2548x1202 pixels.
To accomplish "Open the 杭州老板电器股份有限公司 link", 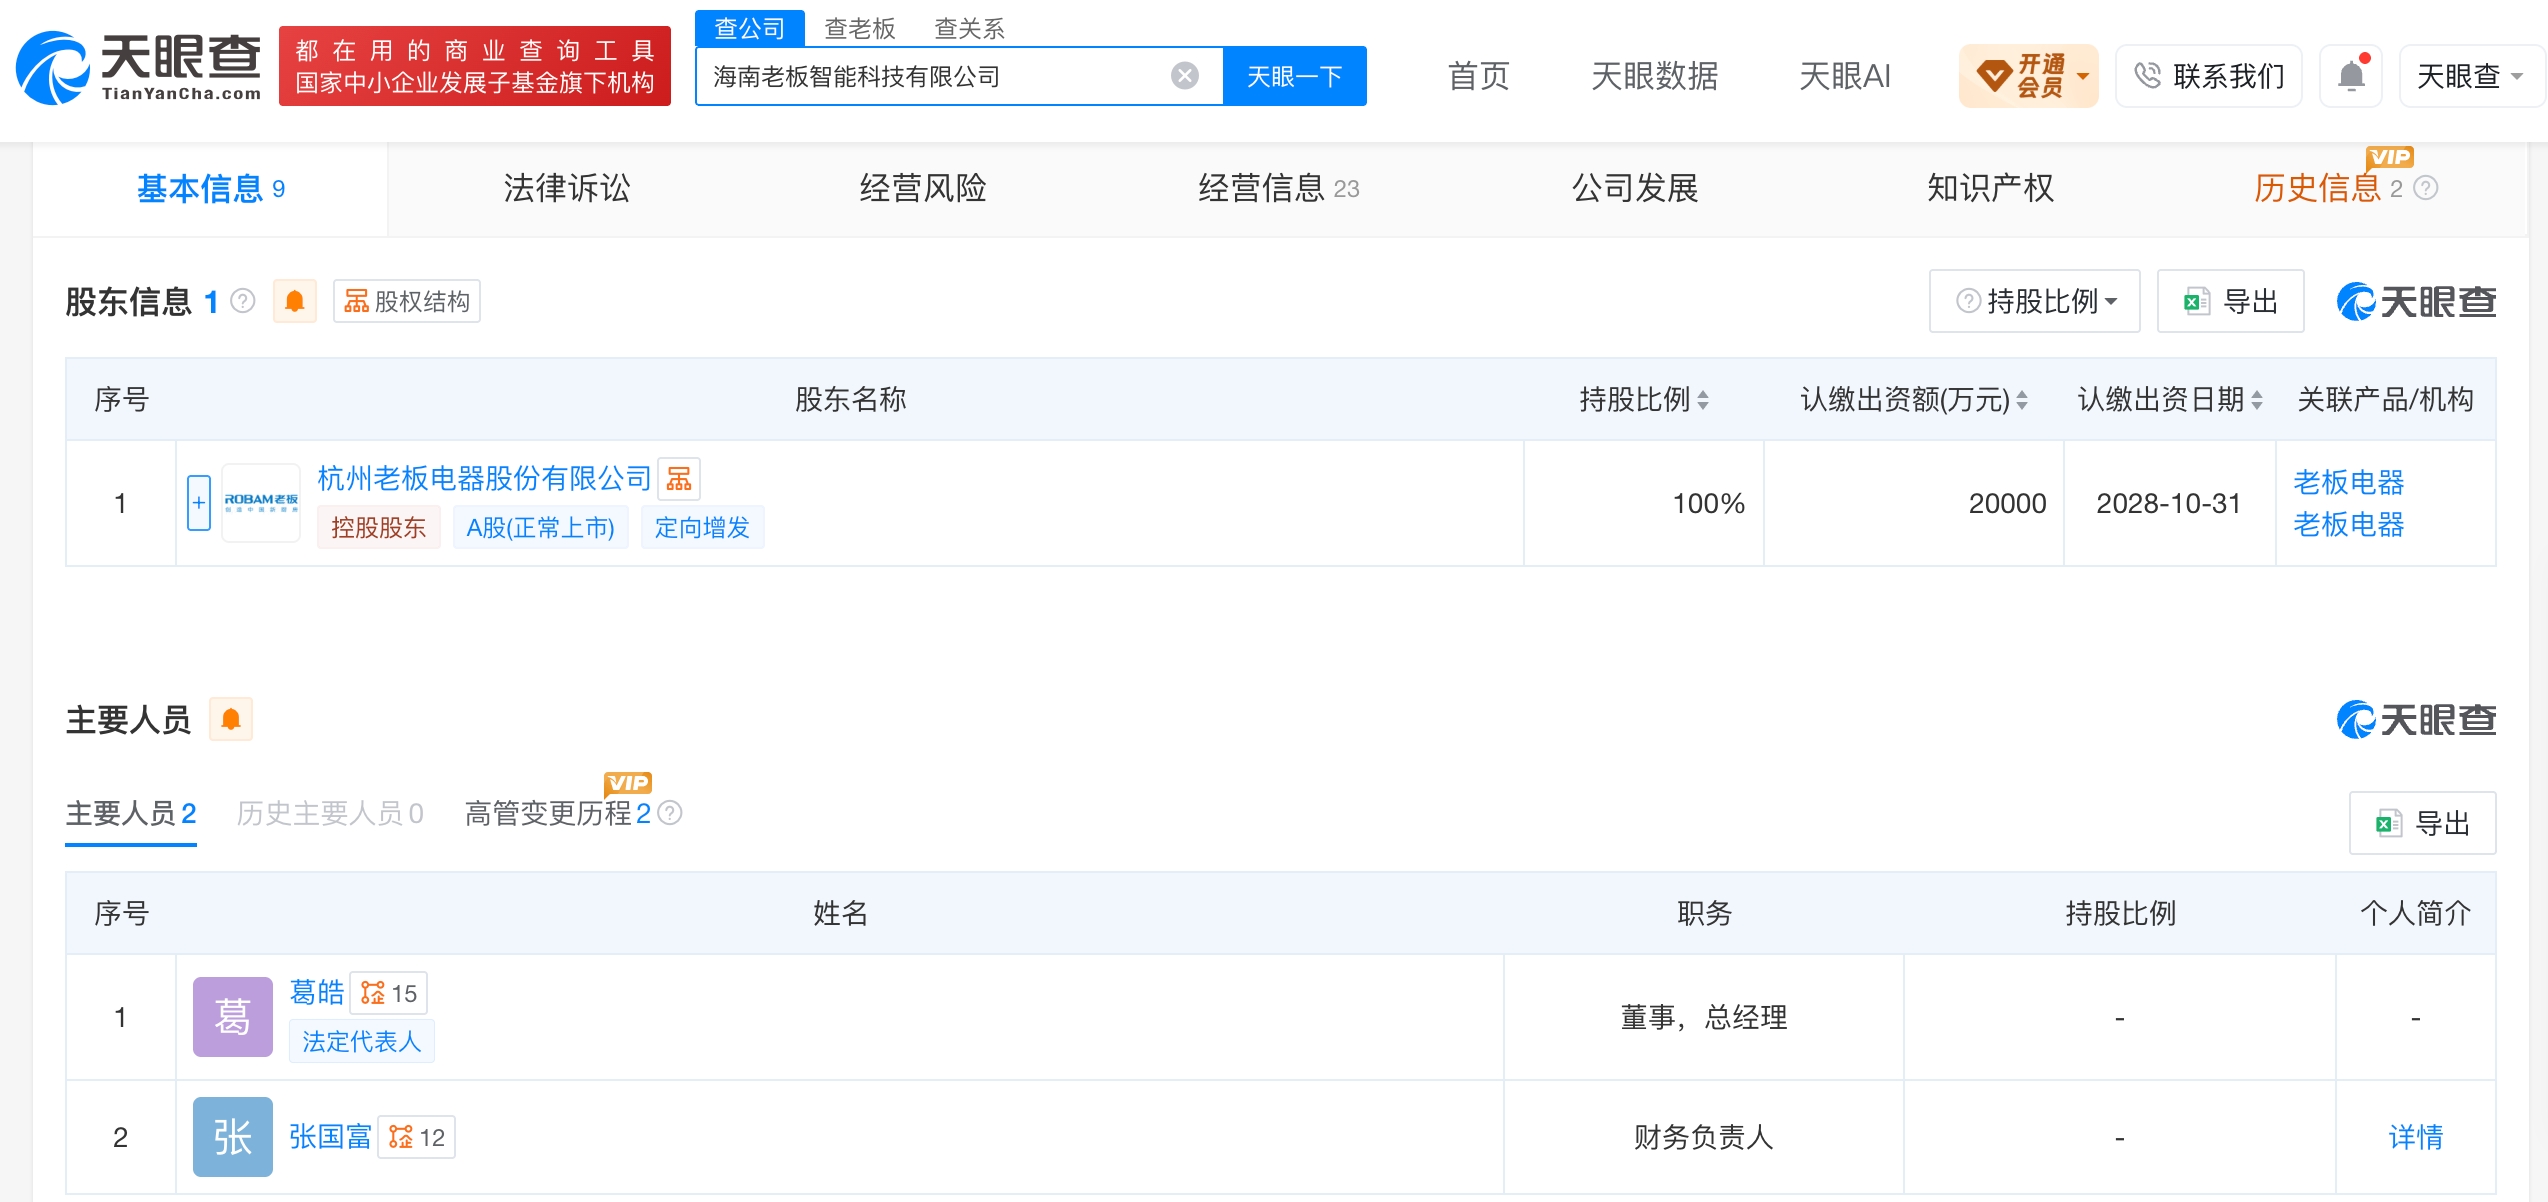I will click(x=484, y=478).
